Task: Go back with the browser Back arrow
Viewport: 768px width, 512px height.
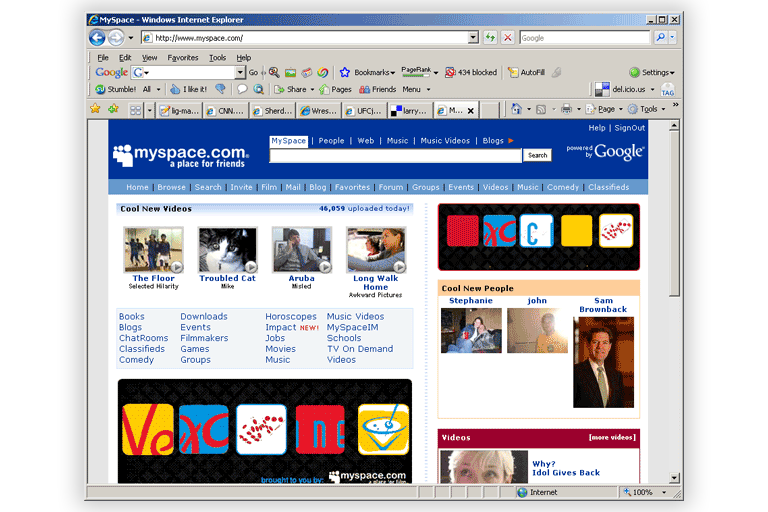Action: tap(97, 38)
